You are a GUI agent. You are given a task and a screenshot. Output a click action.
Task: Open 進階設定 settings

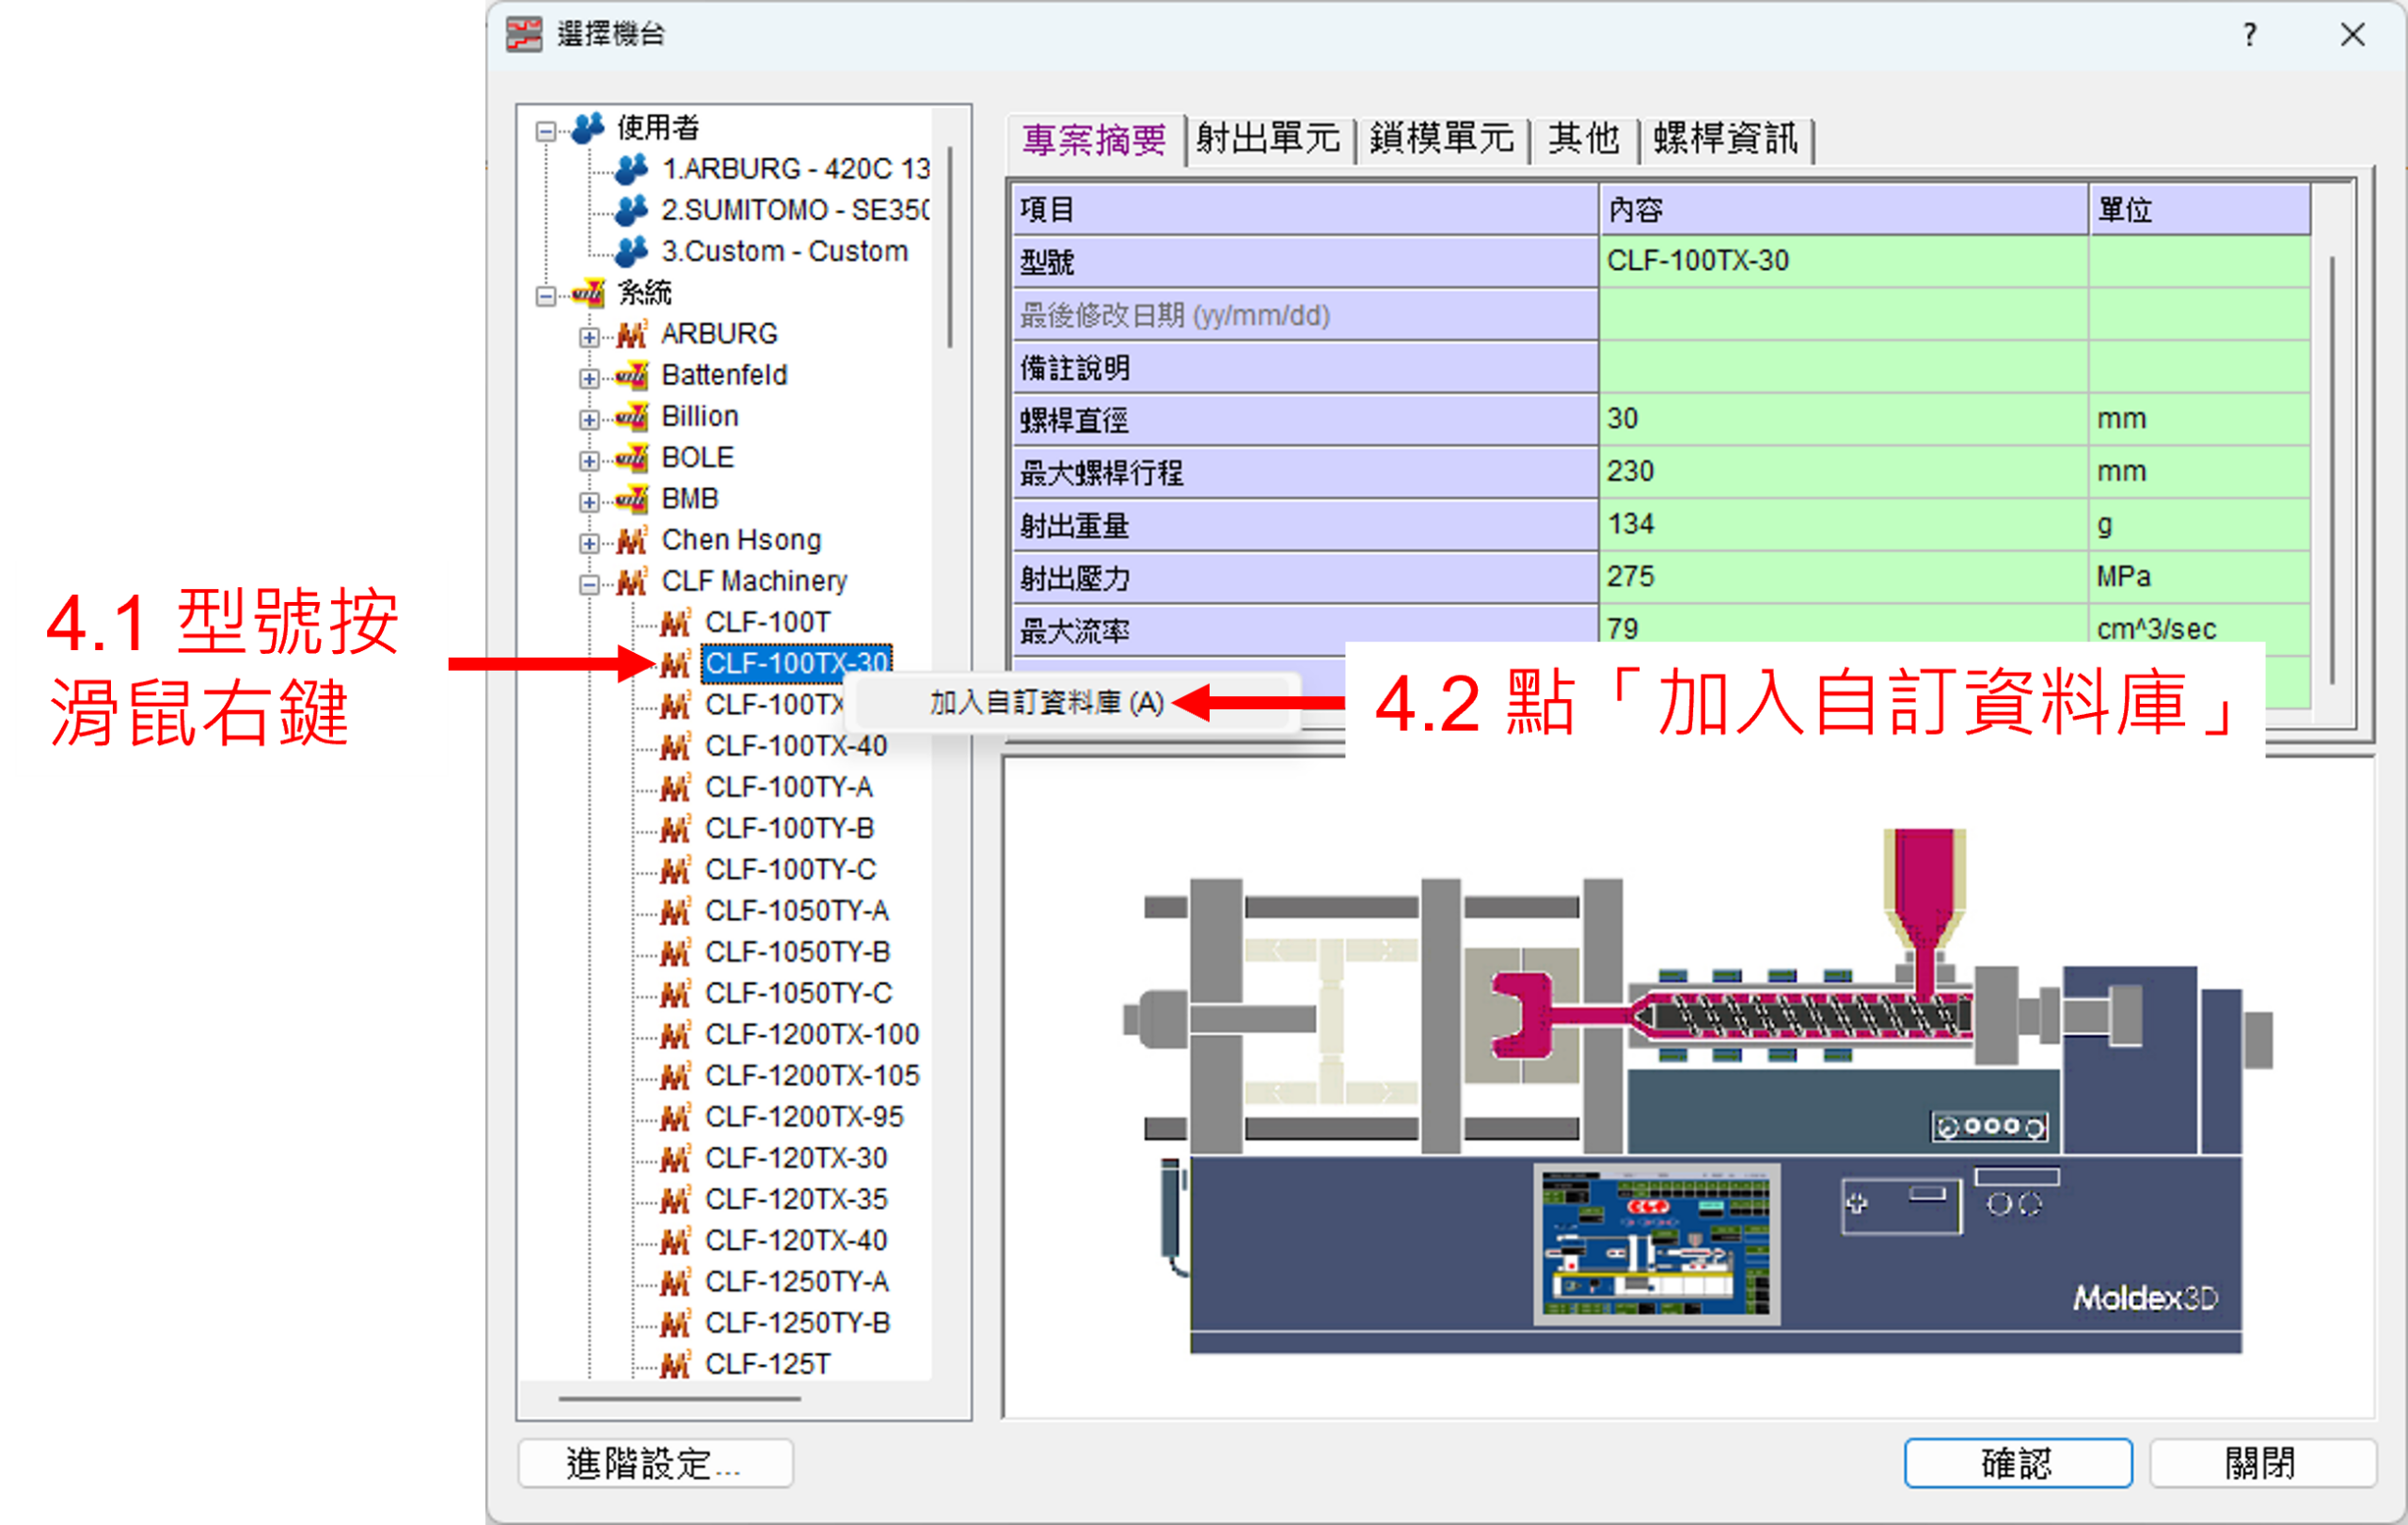[x=653, y=1462]
